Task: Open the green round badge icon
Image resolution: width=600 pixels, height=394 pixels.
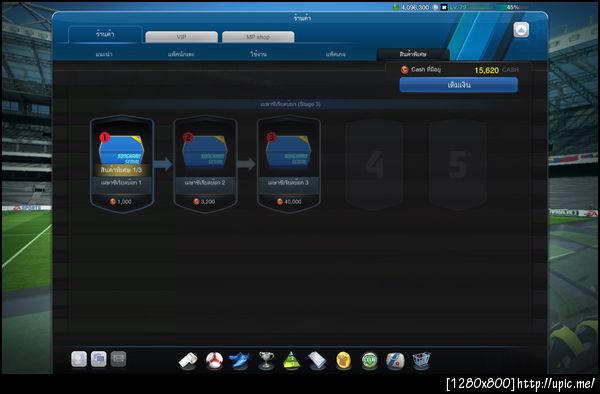Action: tap(369, 361)
